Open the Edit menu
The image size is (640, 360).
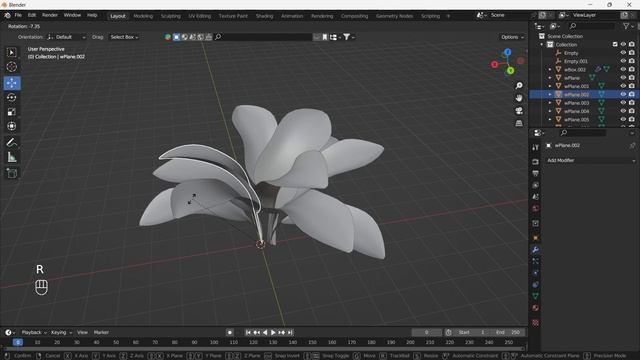(31, 15)
